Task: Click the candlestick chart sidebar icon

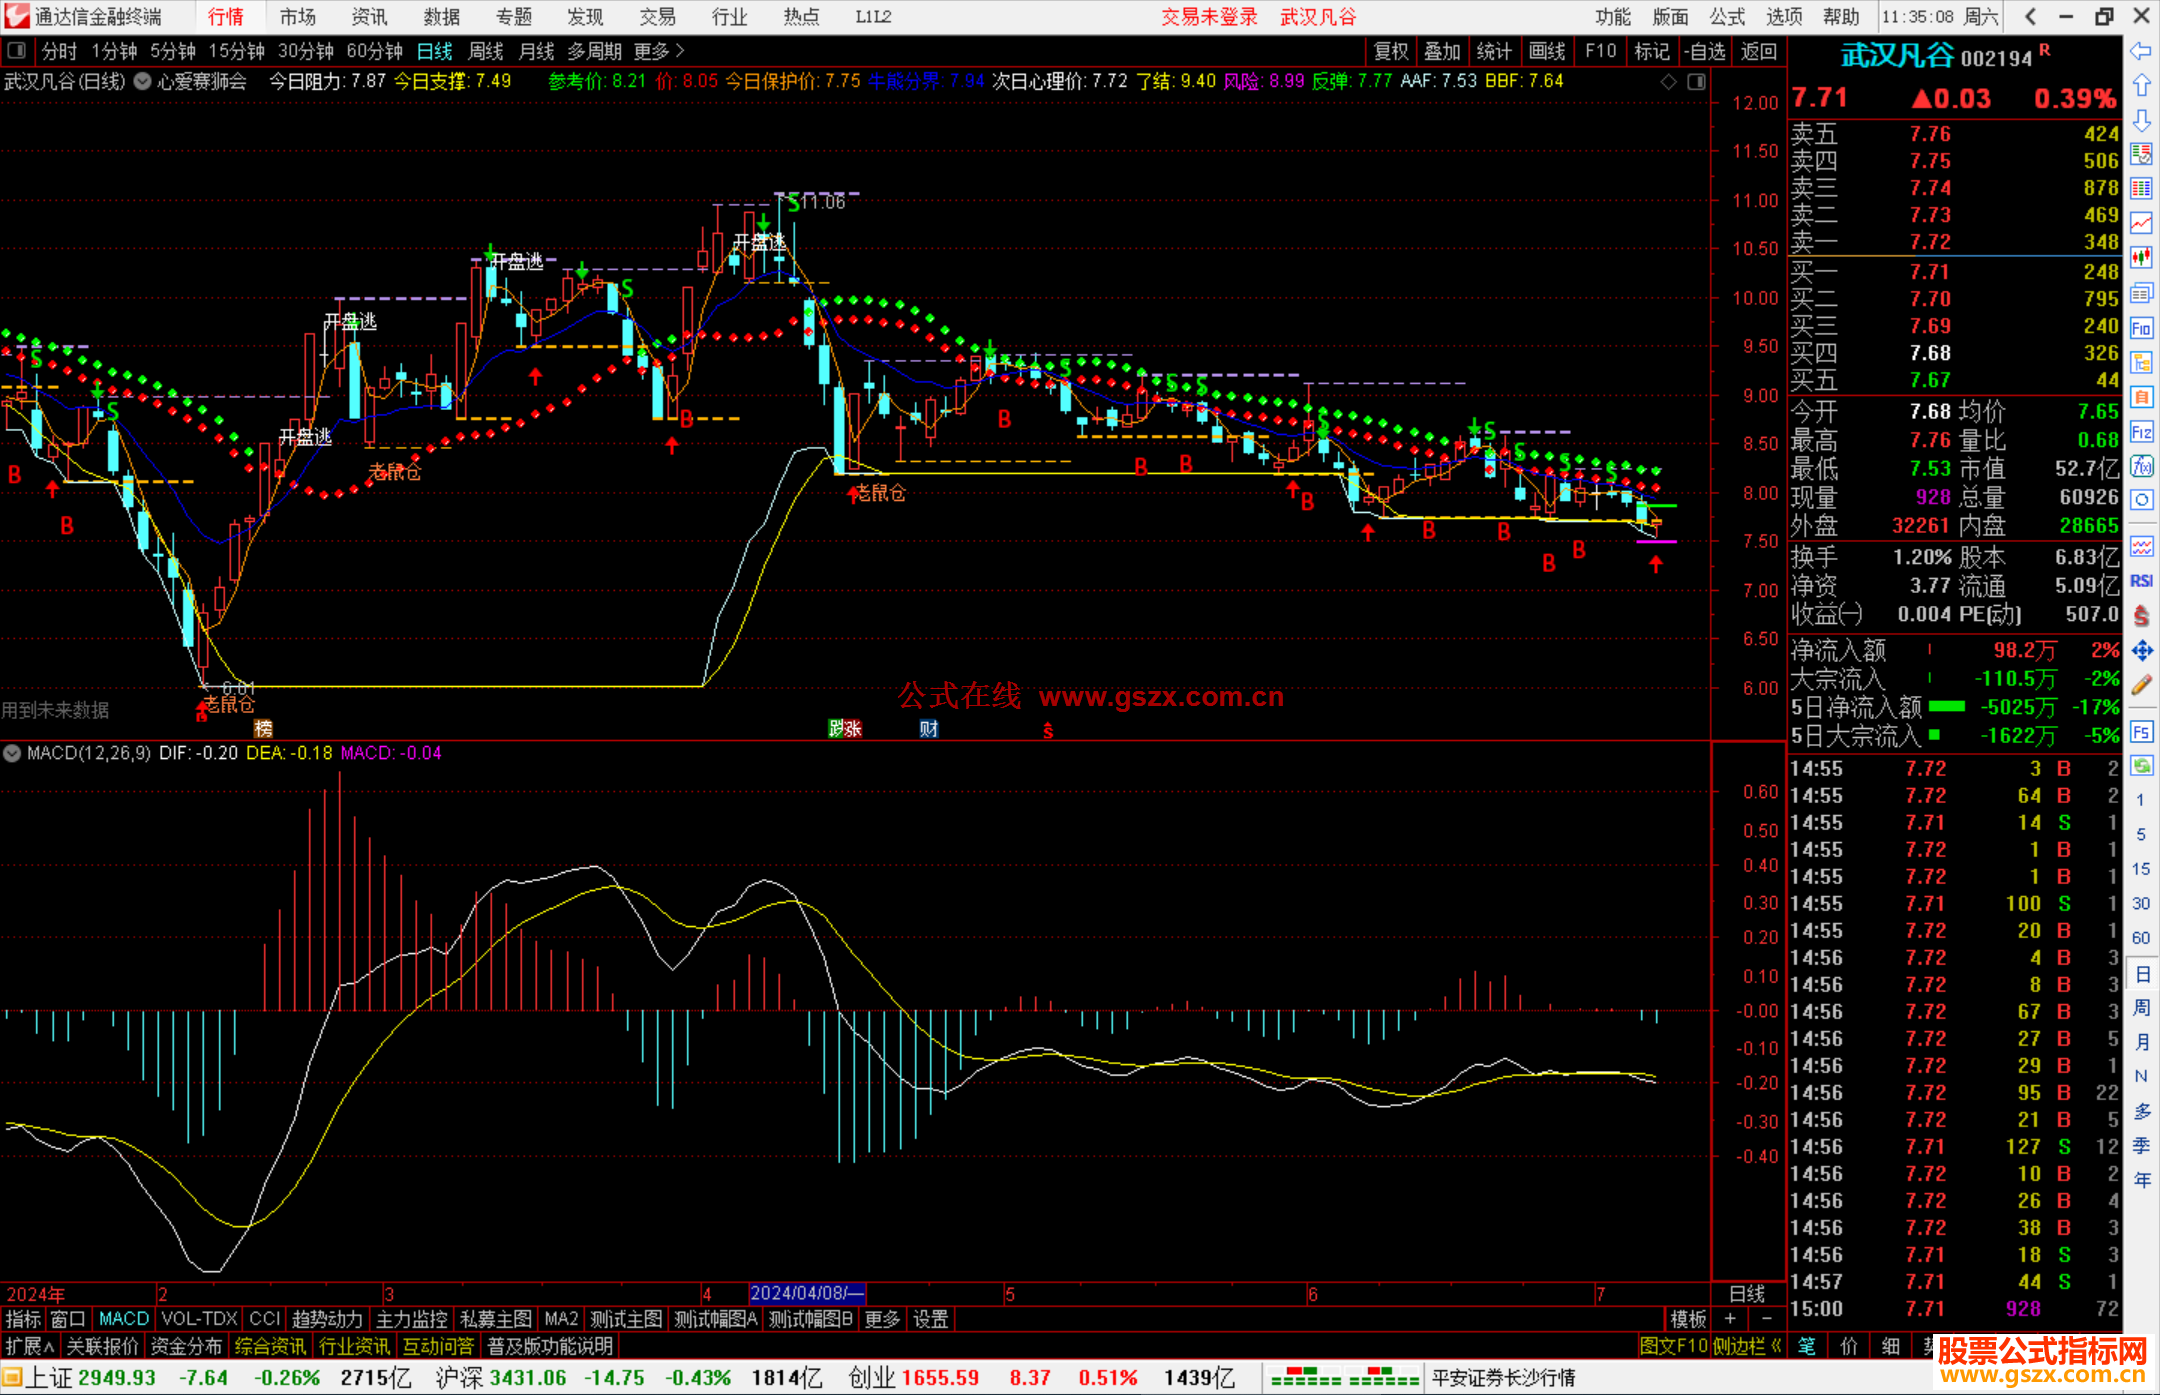Action: click(2141, 257)
